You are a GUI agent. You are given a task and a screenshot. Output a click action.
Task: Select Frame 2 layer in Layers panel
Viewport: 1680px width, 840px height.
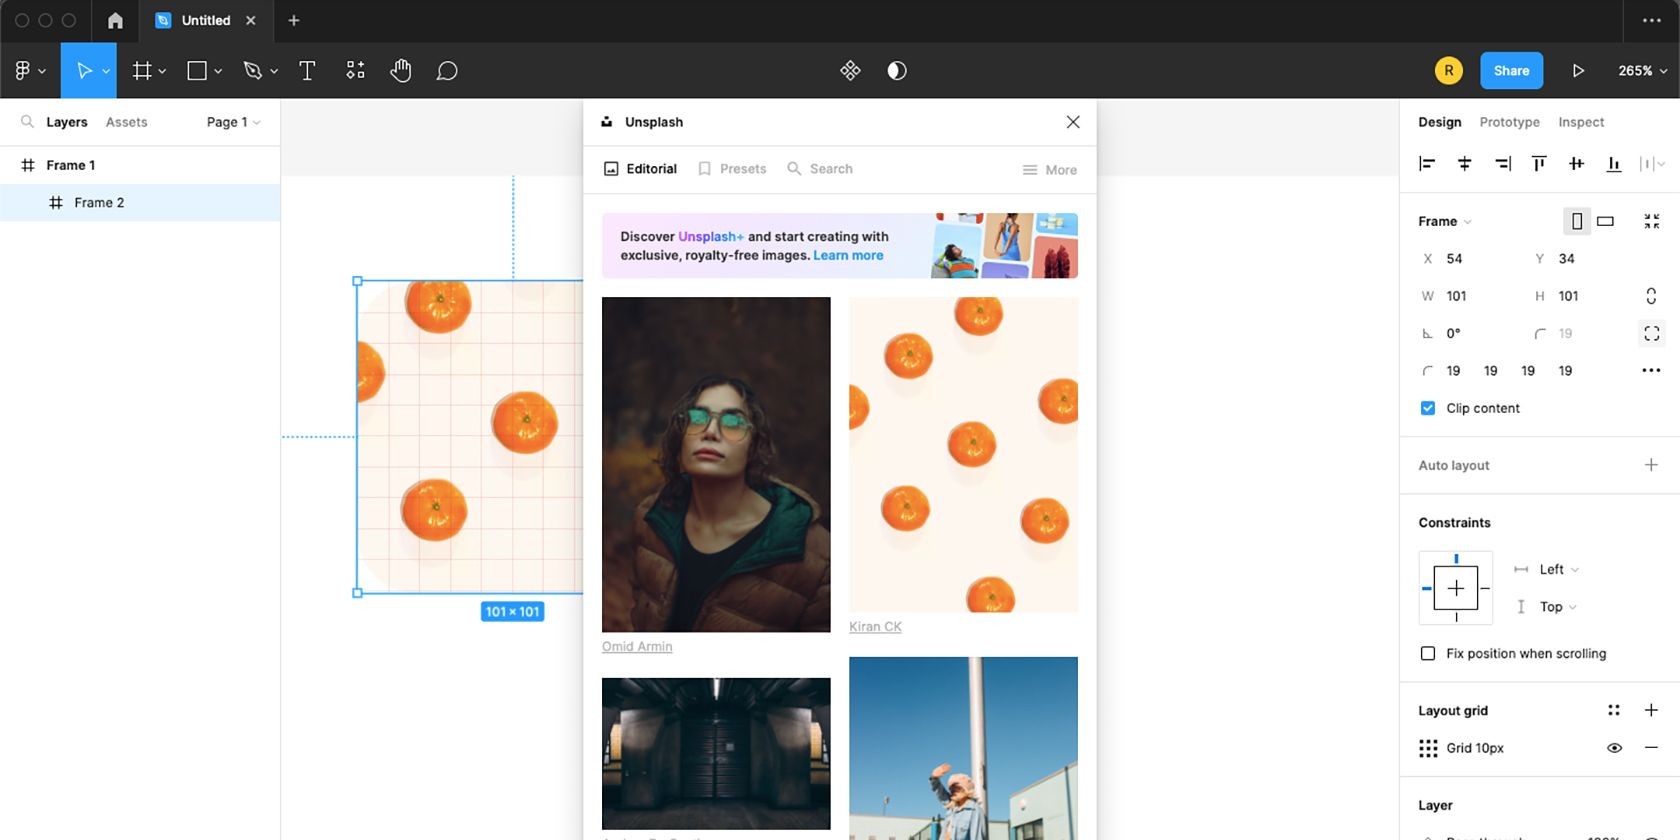140,202
